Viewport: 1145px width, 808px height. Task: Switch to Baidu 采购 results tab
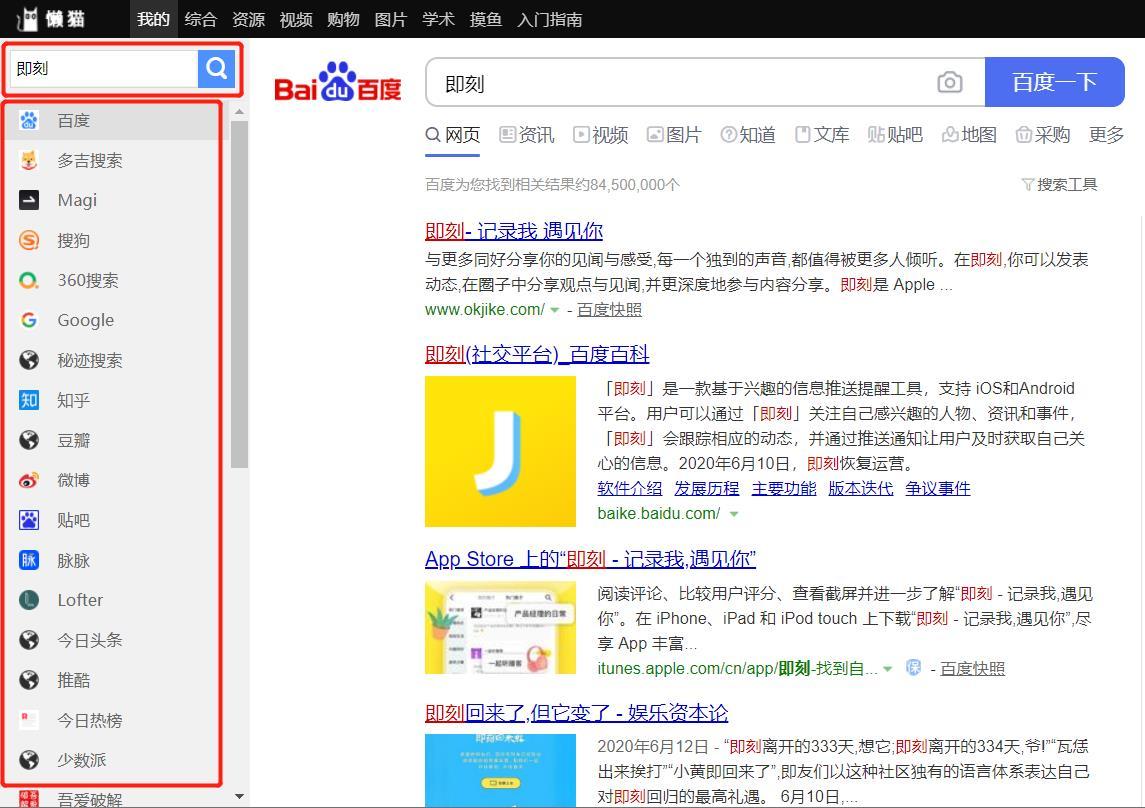(1043, 135)
